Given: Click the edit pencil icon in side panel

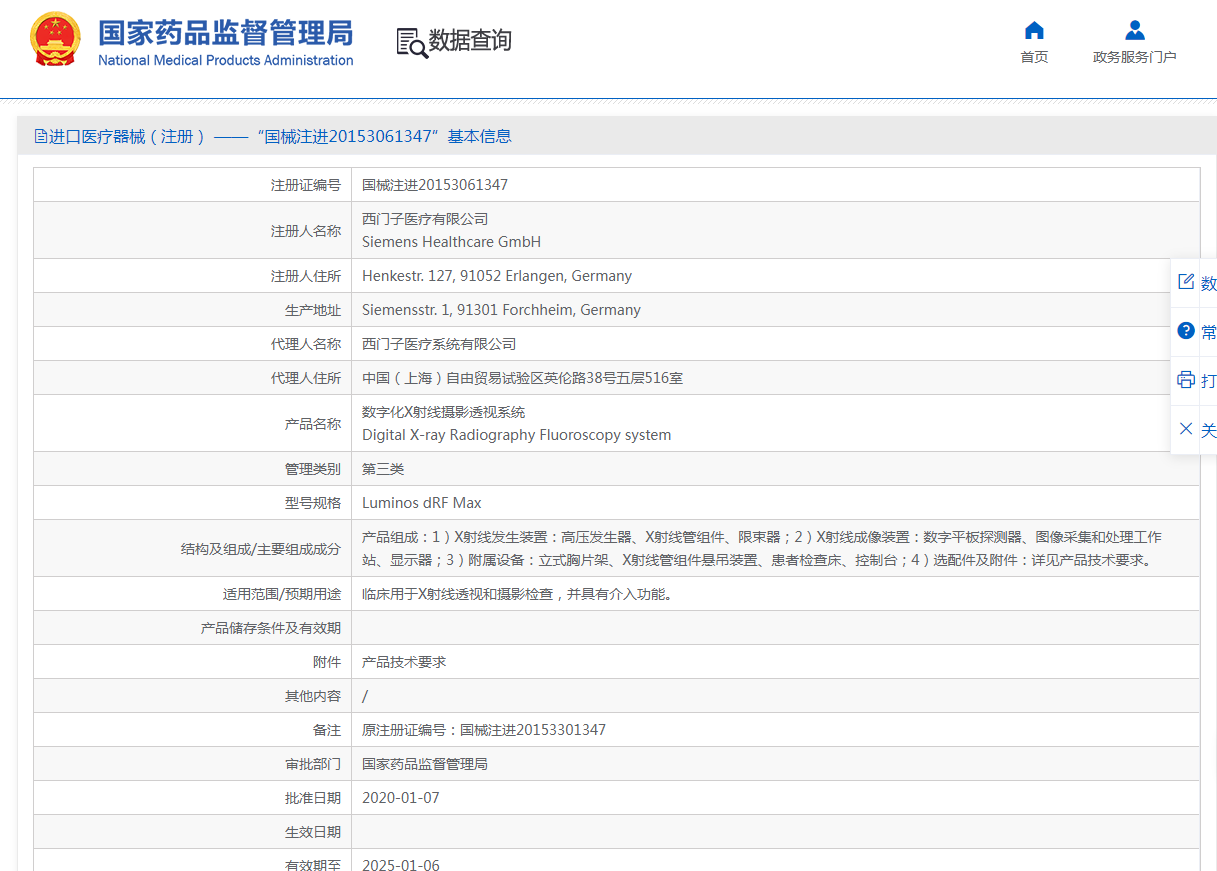Looking at the screenshot, I should coord(1186,282).
